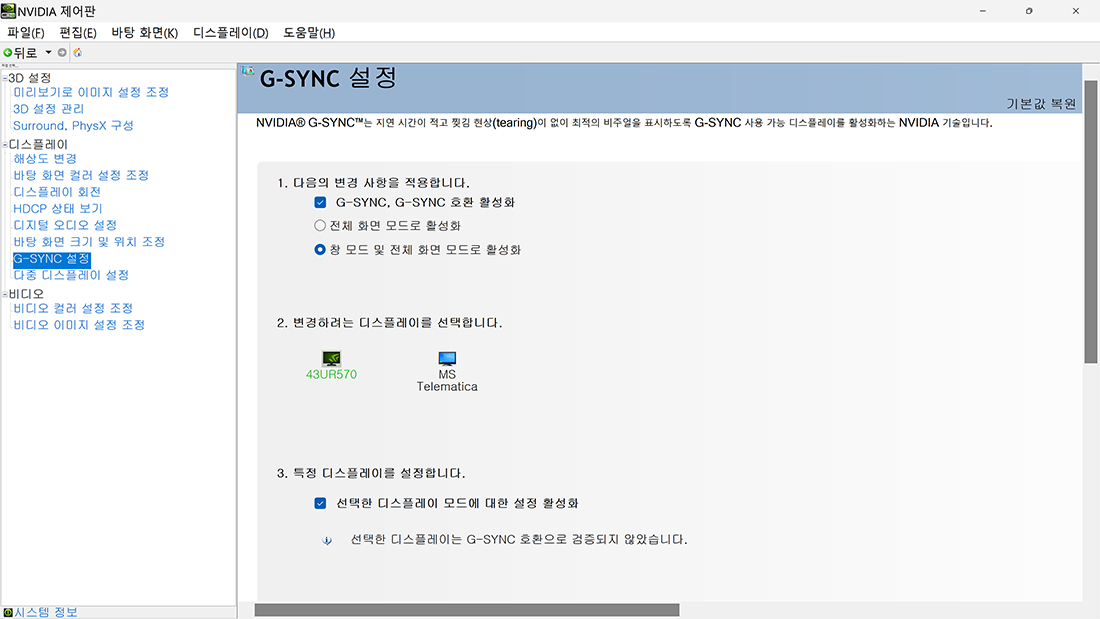The image size is (1100, 619).
Task: Open 미리보기로 이미지 설정 조정
Action: (x=91, y=92)
